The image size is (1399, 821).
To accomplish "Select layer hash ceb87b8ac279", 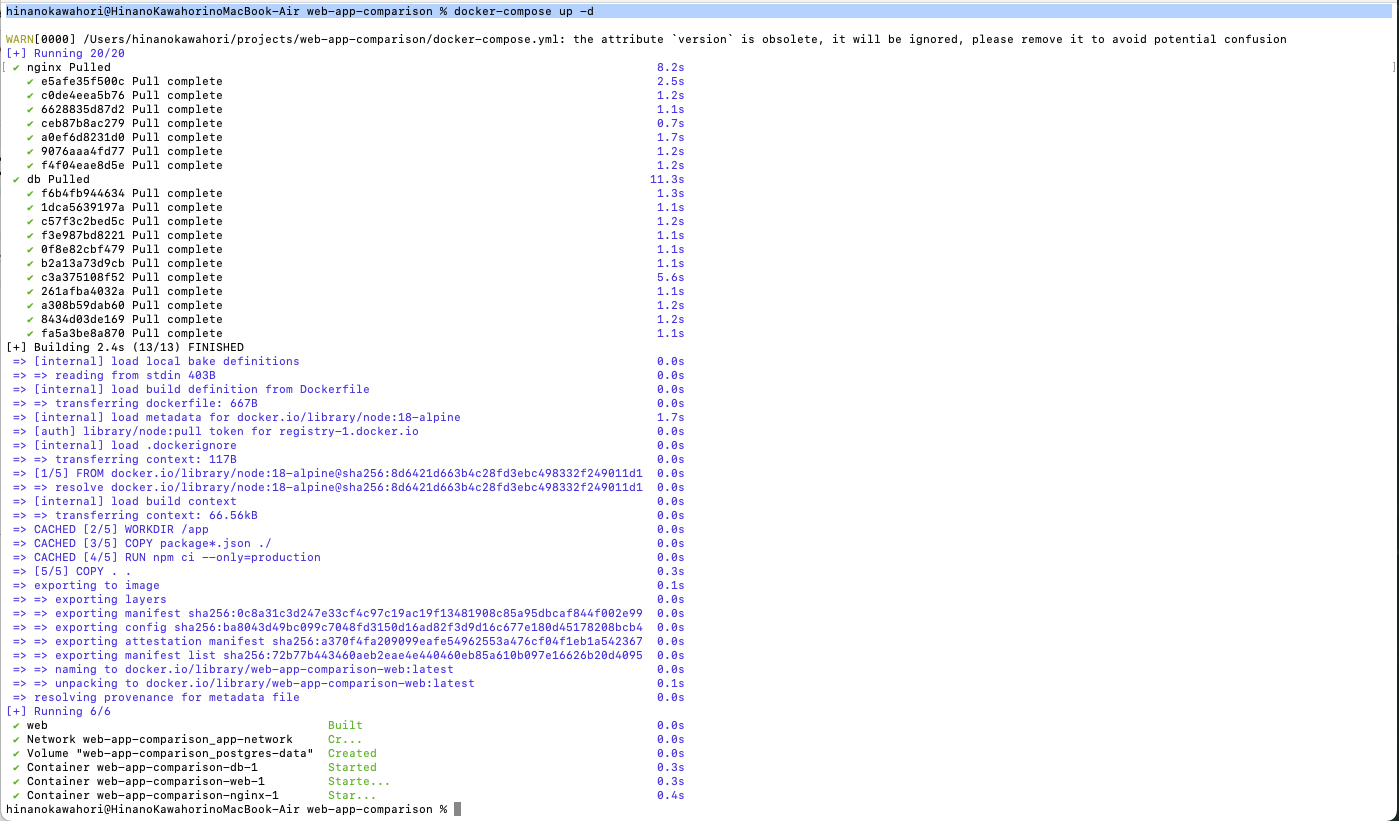I will pos(83,123).
